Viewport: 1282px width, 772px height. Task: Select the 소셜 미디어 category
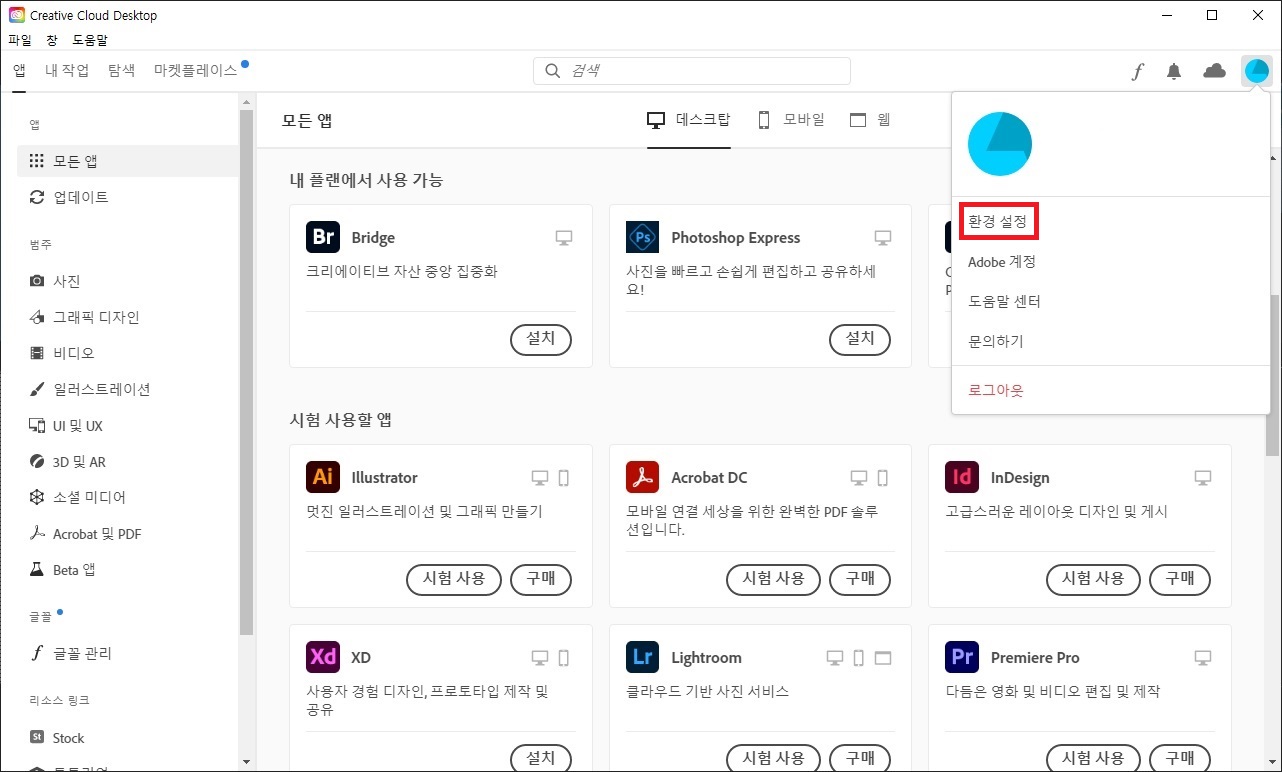tap(128, 497)
